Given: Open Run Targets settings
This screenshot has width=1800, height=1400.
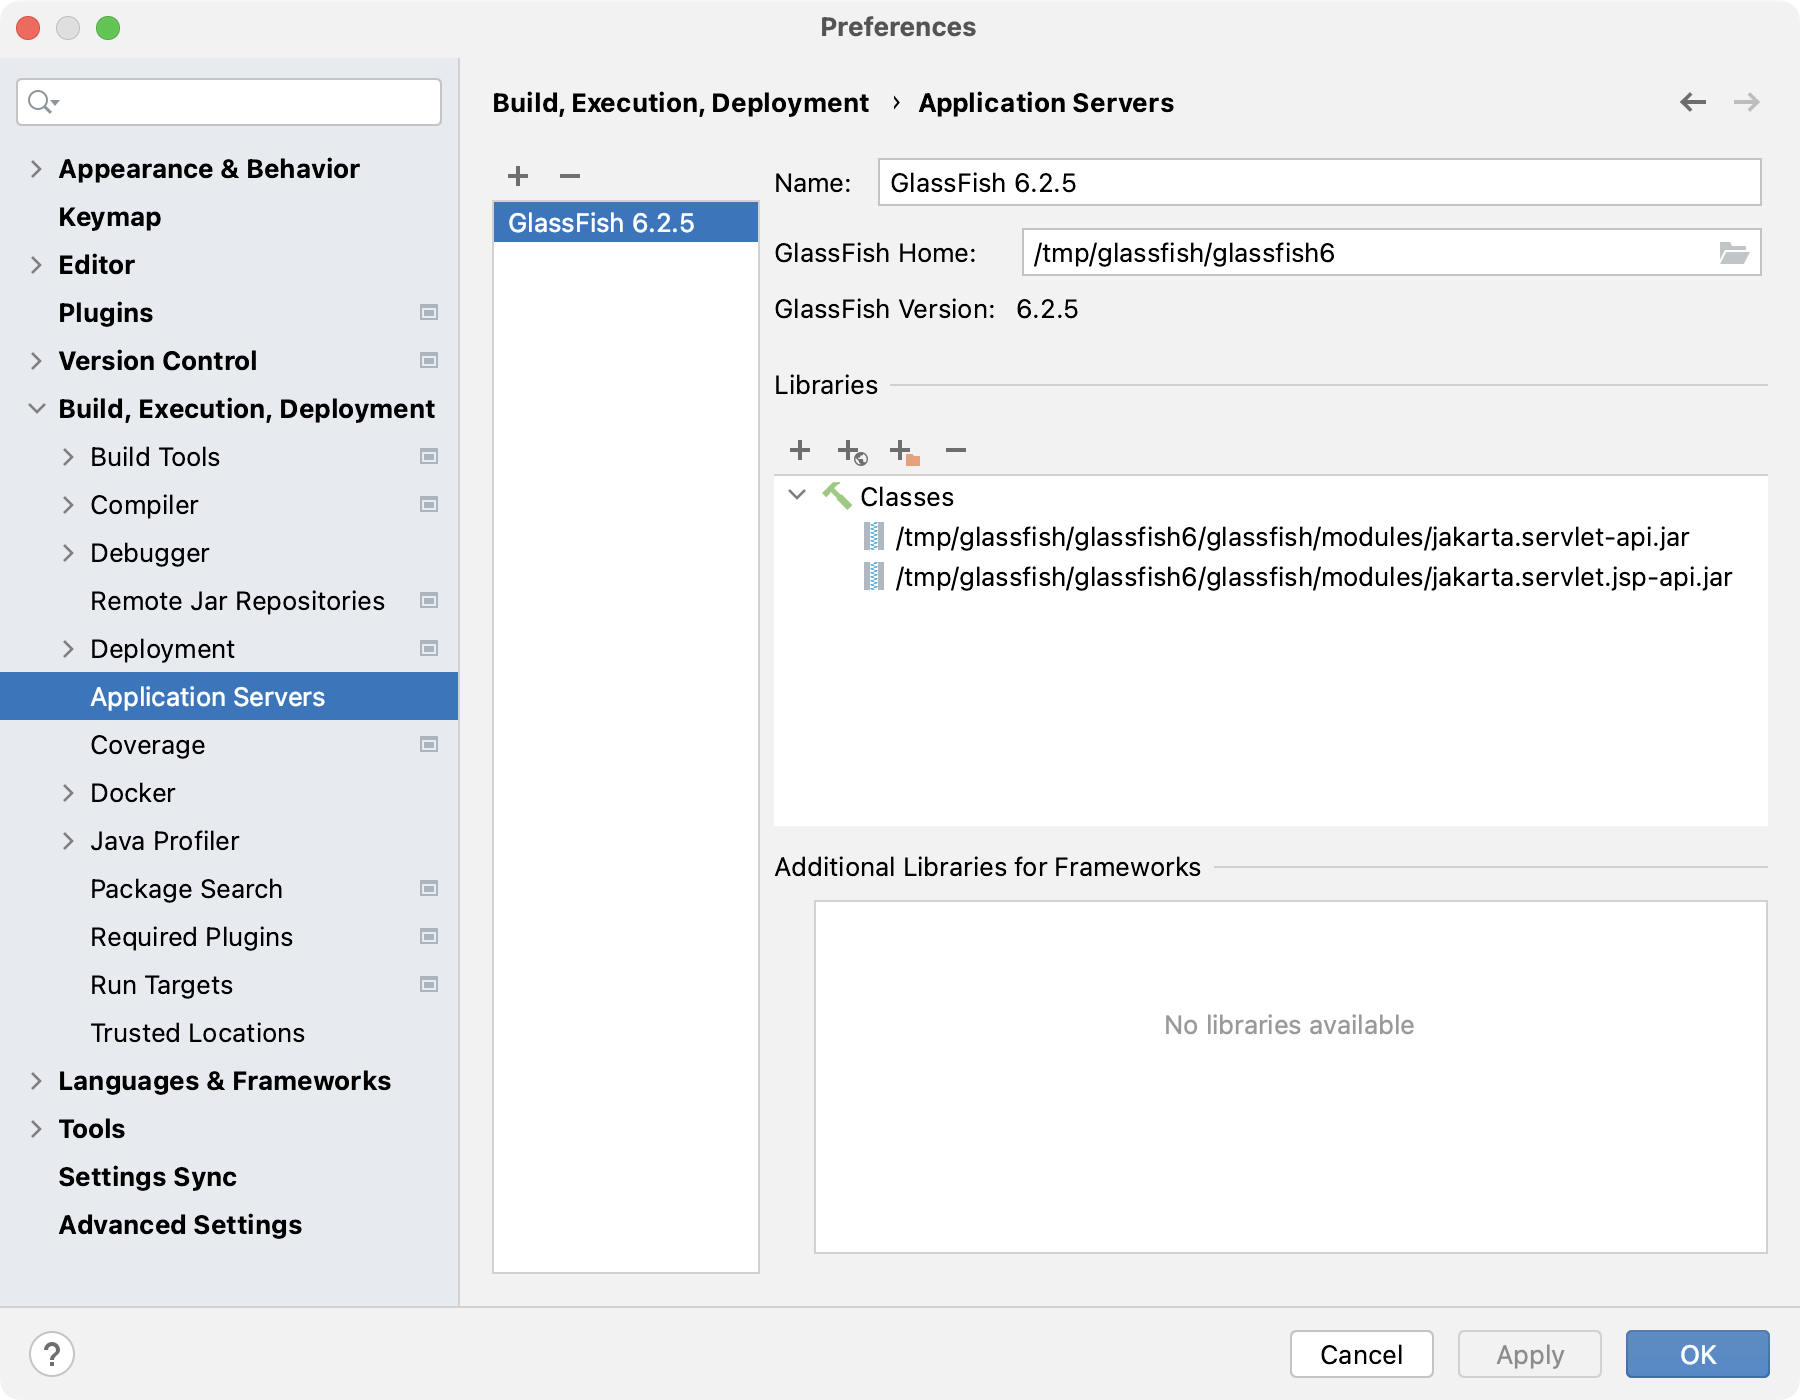Looking at the screenshot, I should tap(162, 985).
